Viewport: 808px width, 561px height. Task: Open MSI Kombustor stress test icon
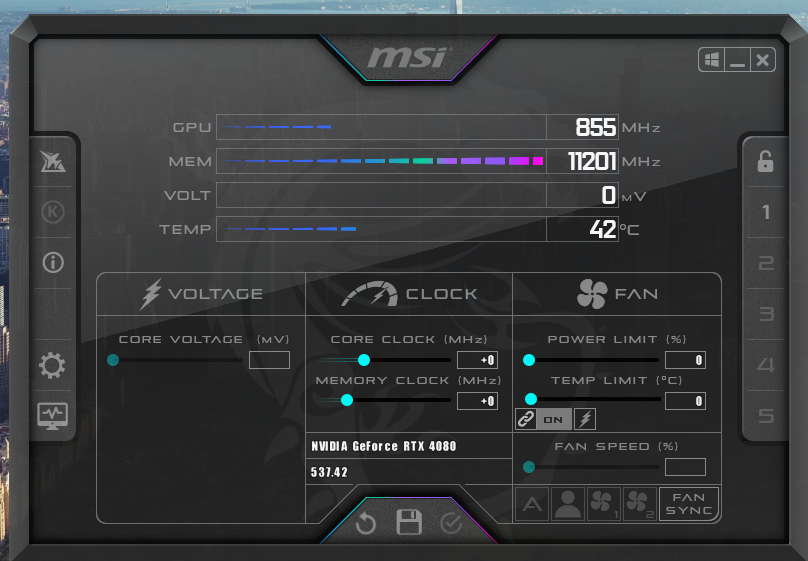click(53, 212)
